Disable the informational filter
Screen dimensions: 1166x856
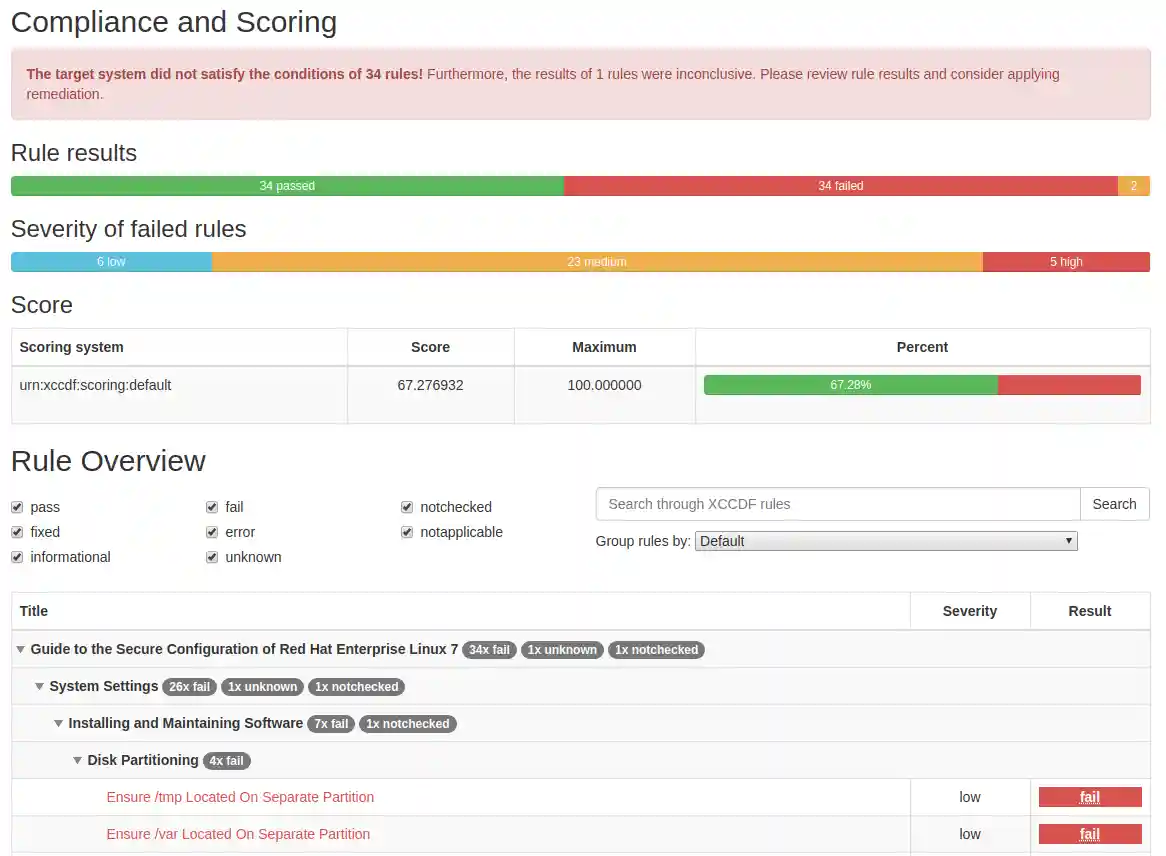(x=17, y=557)
